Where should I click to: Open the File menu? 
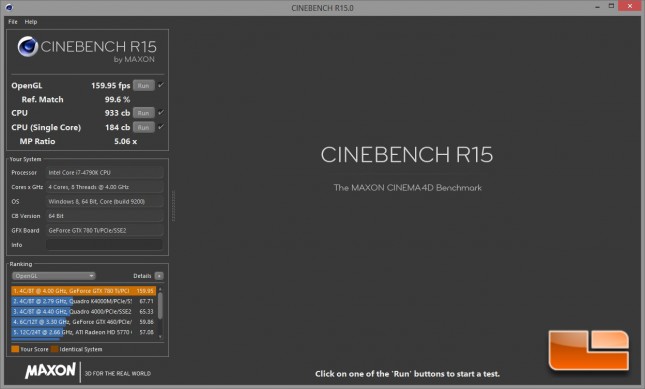13,22
